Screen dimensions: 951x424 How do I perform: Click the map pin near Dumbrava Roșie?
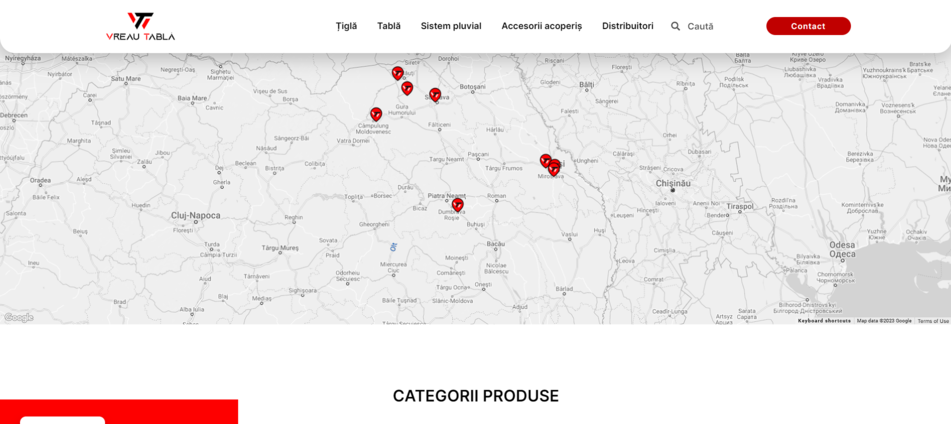pyautogui.click(x=457, y=203)
